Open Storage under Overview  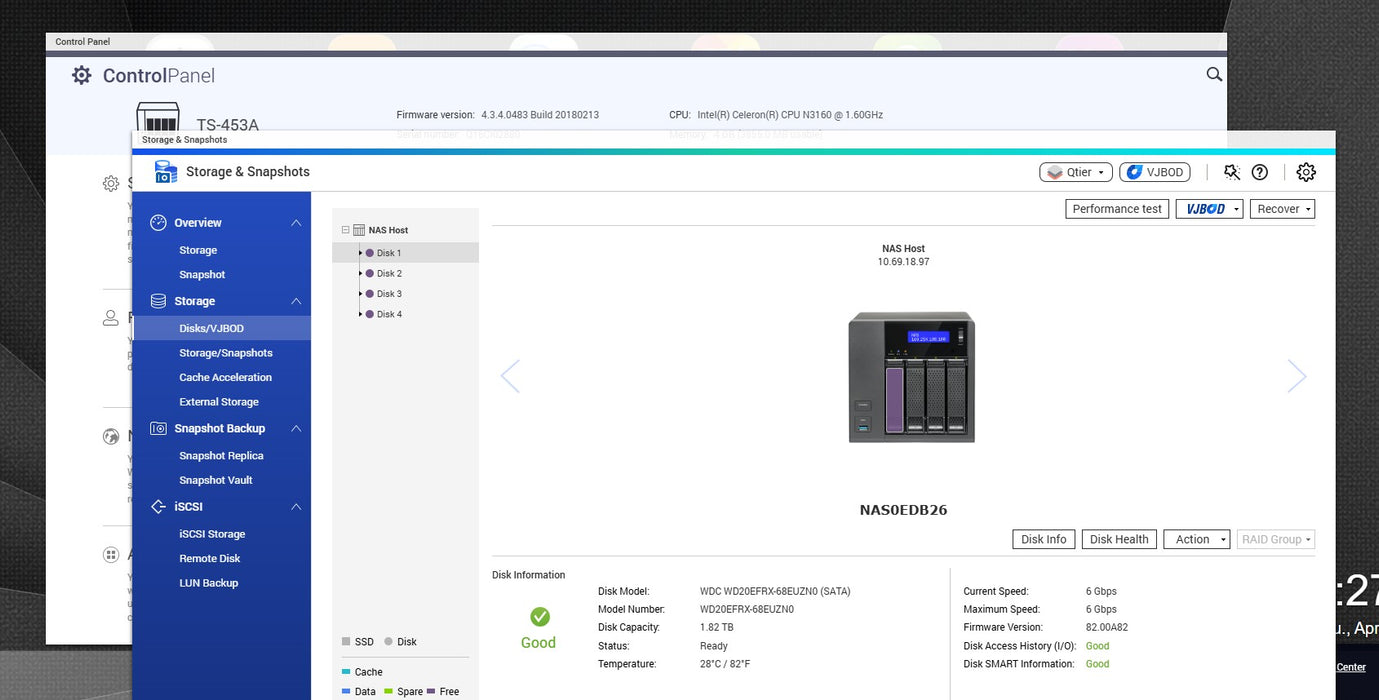198,250
